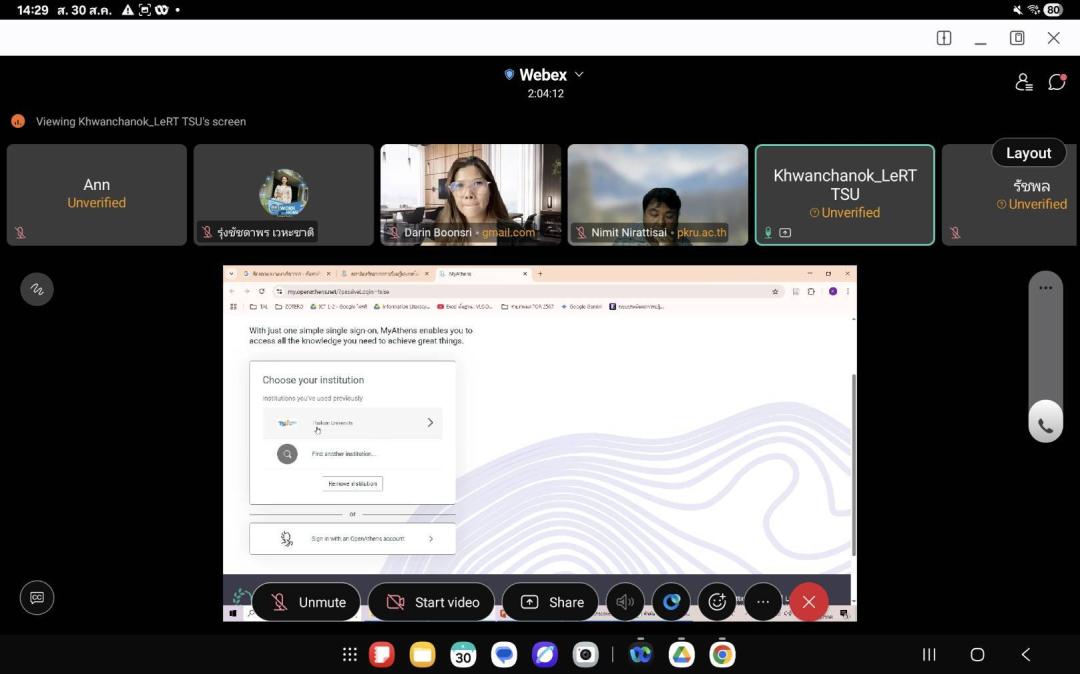Open the Layout options
Screen dimensions: 1080x674
click(1028, 153)
